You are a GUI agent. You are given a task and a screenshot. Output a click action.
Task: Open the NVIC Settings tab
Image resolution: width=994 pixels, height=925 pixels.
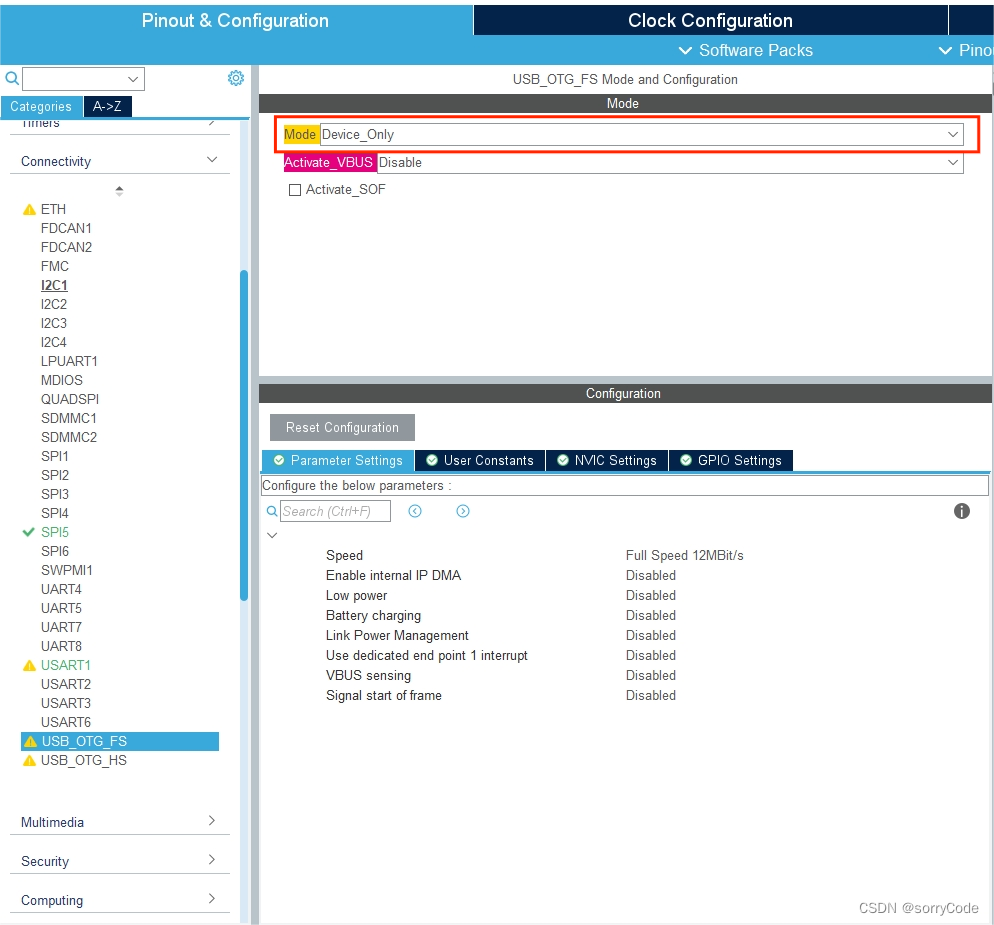pos(607,460)
